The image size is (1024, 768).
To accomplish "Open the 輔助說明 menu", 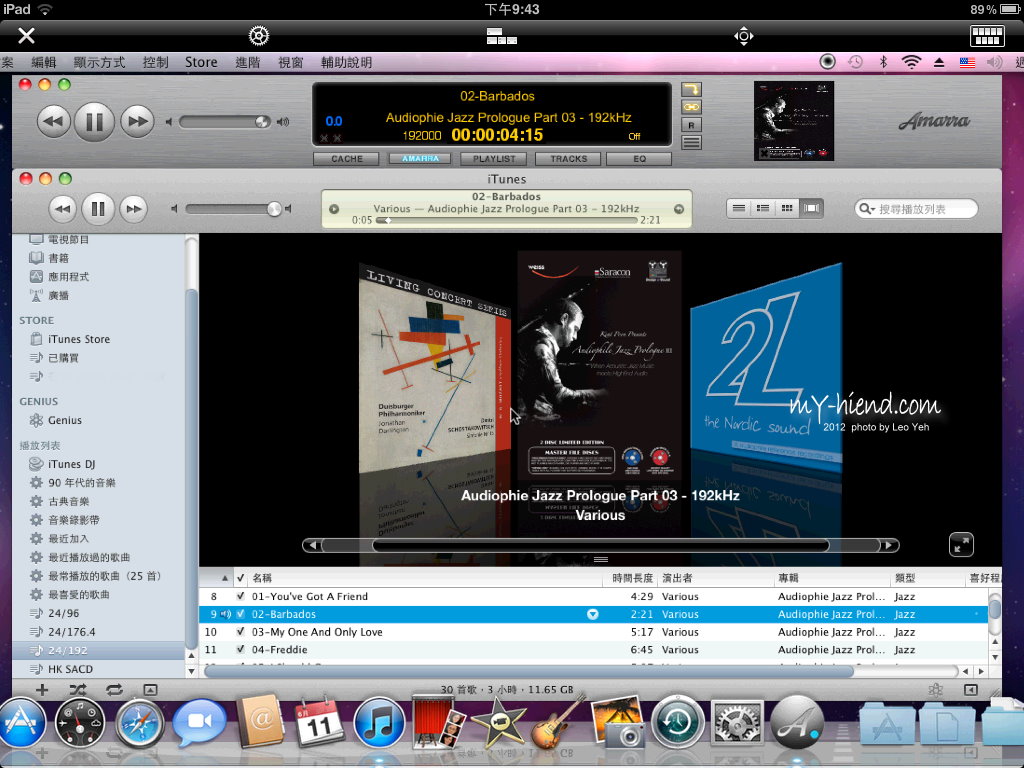I will click(346, 62).
